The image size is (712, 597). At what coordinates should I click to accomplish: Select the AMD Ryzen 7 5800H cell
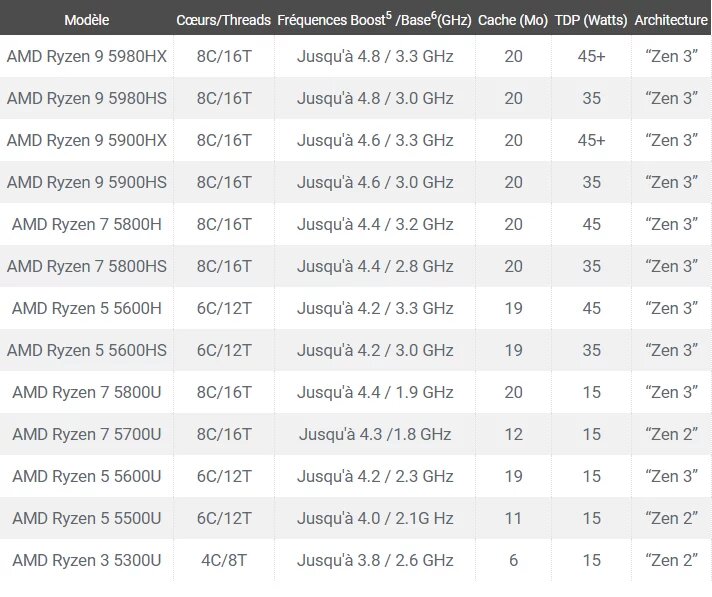[87, 224]
